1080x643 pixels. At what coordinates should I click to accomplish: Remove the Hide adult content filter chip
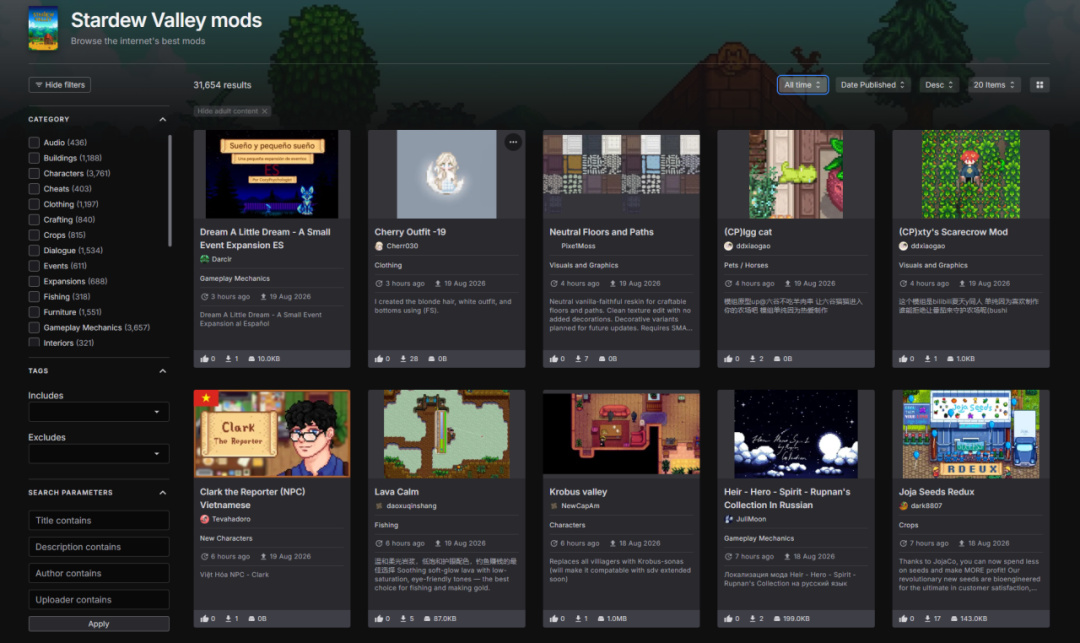(264, 111)
